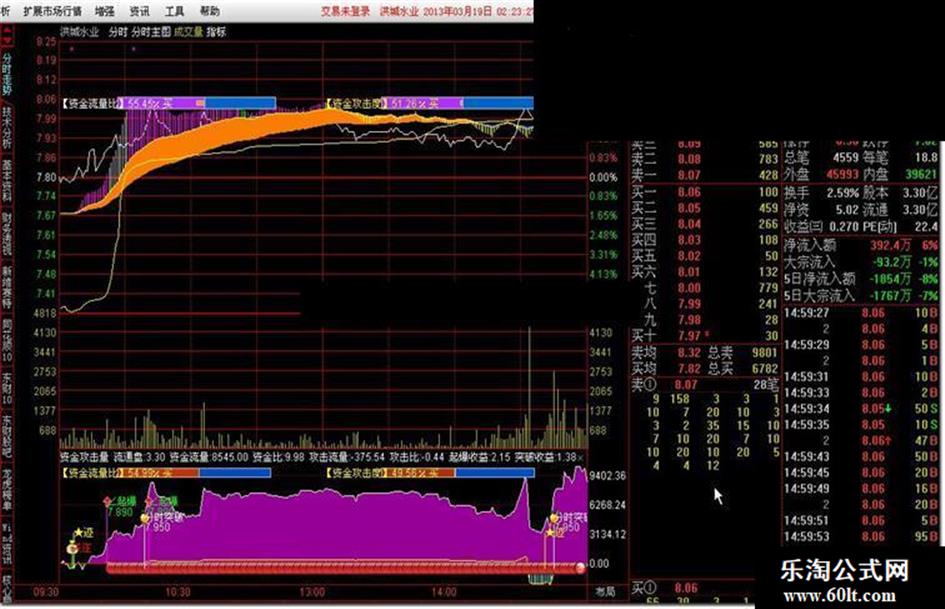This screenshot has height=609, width=945.
Task: Click the late-session yellow 分时突破 marker
Action: tap(554, 518)
